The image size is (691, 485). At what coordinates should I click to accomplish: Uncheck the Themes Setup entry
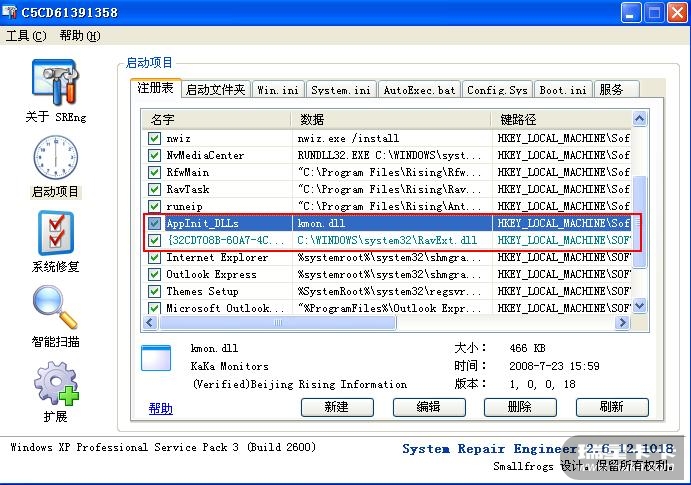(x=154, y=291)
